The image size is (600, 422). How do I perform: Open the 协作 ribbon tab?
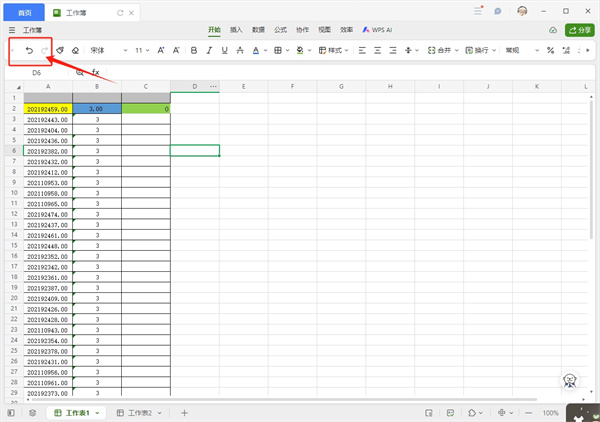click(302, 30)
